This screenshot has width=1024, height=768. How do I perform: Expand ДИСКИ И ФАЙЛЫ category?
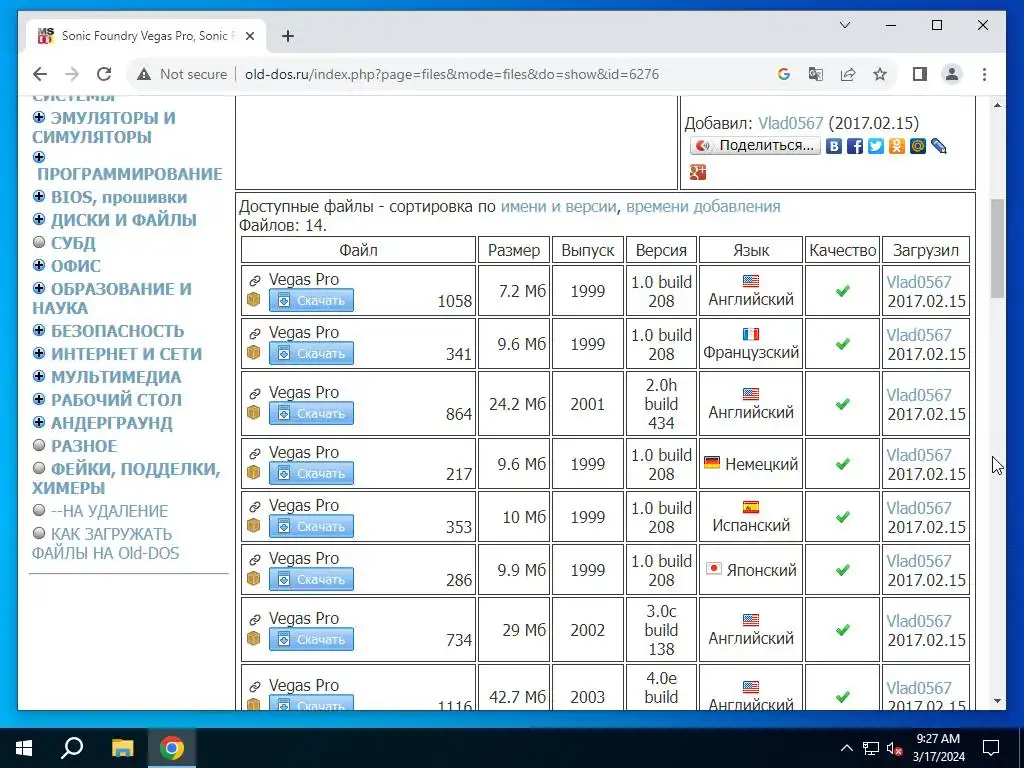(39, 219)
